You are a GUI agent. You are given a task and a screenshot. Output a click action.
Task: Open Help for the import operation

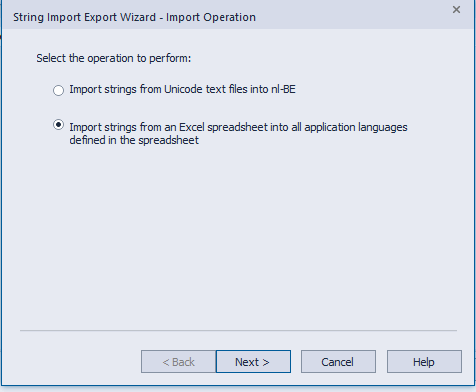tap(424, 362)
